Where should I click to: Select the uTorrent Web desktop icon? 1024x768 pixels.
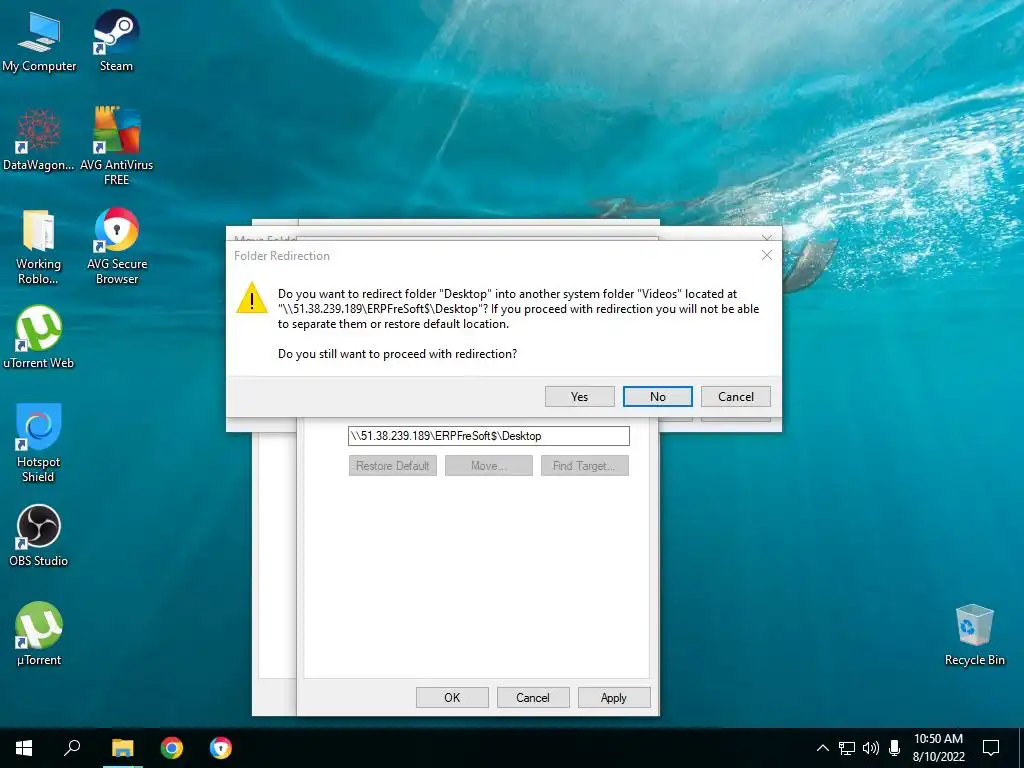coord(39,337)
